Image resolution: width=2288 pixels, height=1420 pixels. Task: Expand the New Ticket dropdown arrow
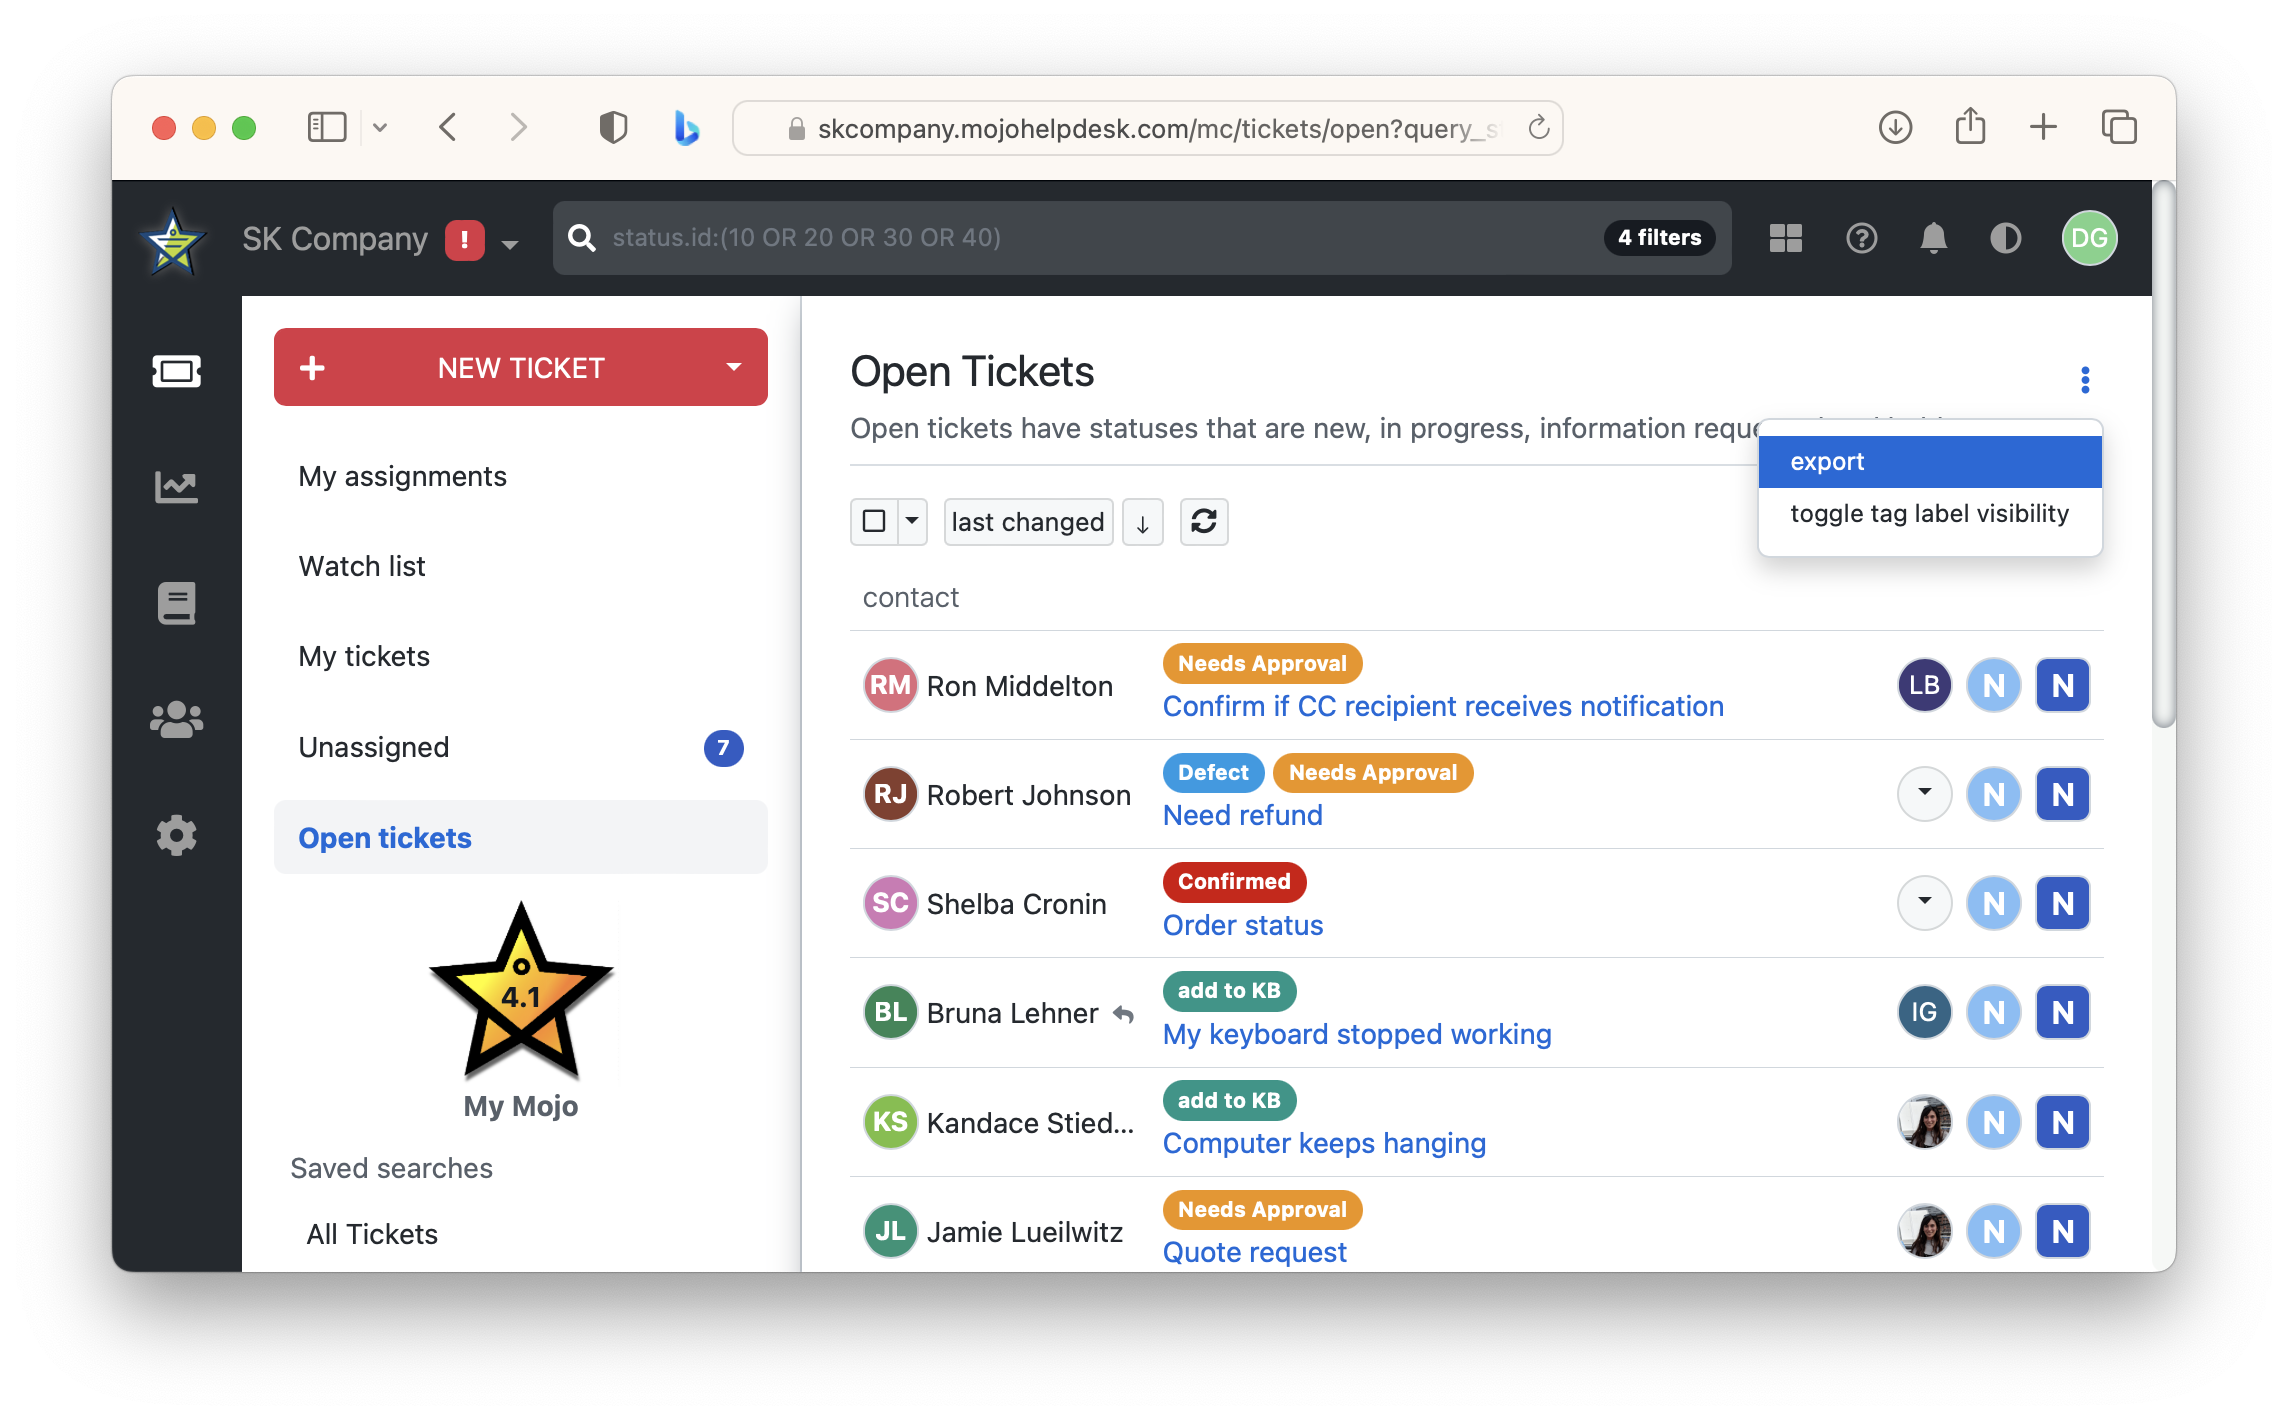734,367
